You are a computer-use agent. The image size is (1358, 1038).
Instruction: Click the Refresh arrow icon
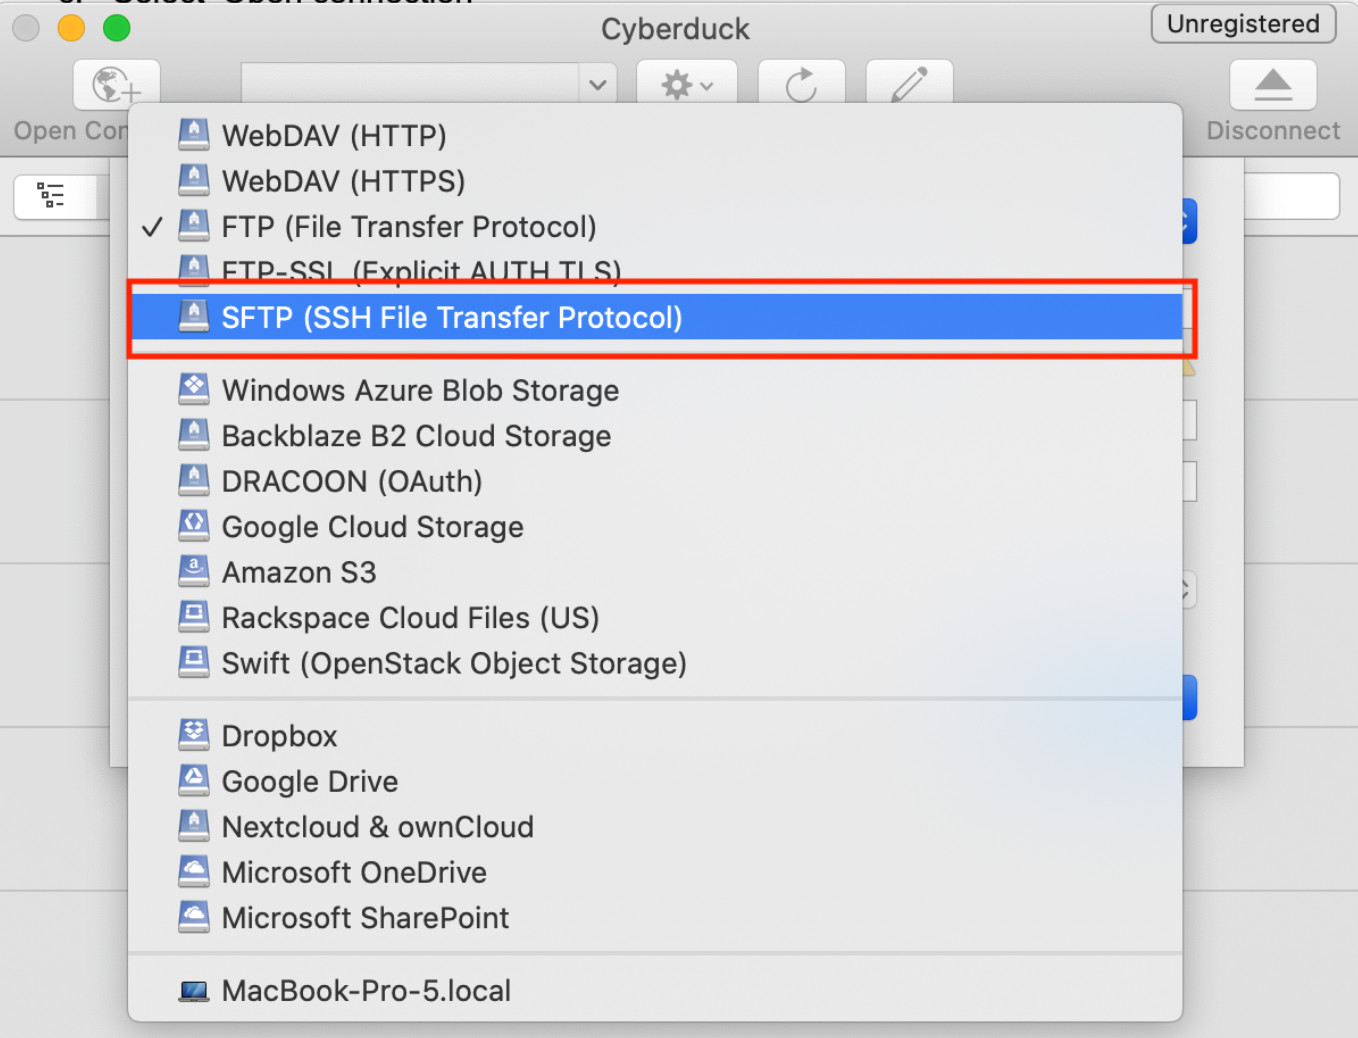(801, 85)
